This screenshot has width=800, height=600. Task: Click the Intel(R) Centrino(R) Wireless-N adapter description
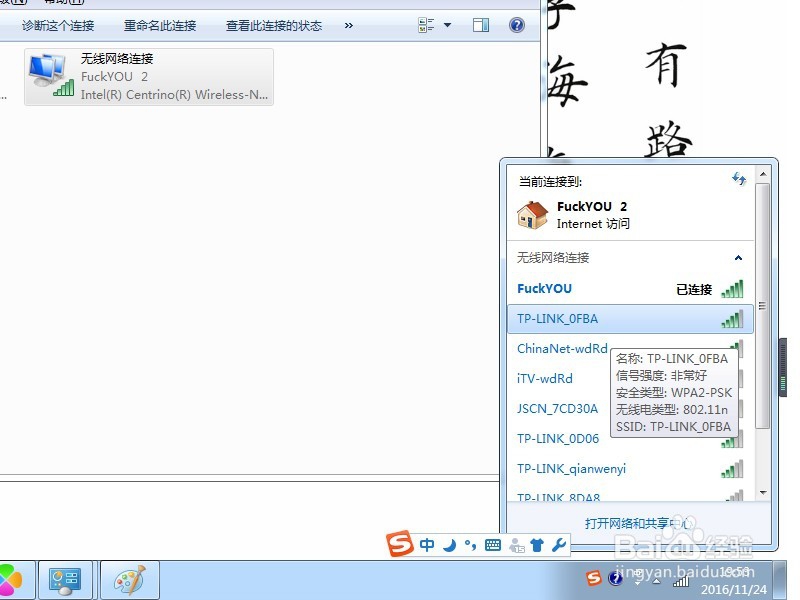174,95
